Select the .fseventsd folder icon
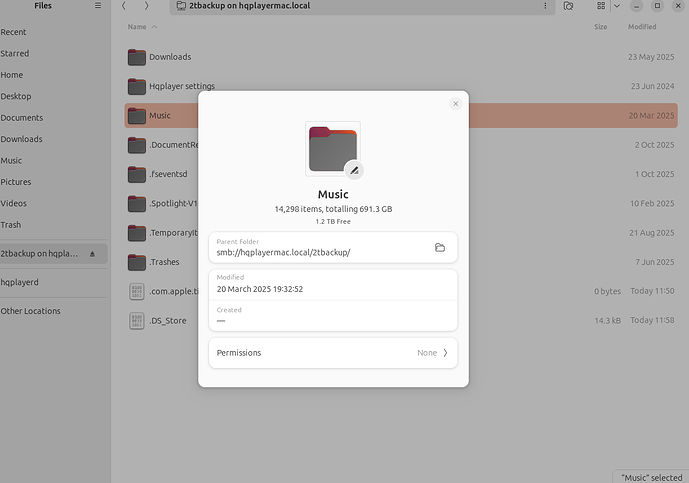689x483 pixels. pos(137,174)
